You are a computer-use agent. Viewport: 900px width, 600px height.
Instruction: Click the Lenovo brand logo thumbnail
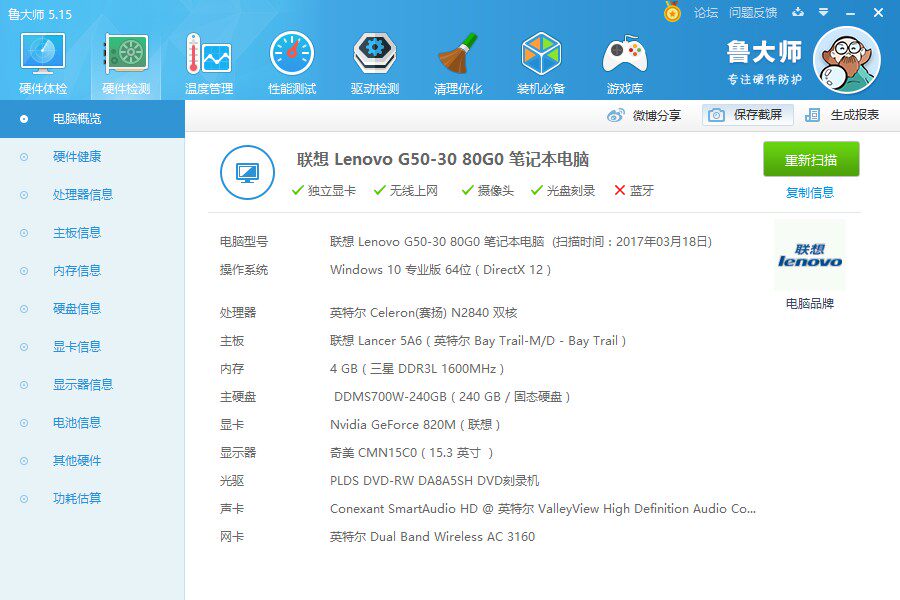810,256
